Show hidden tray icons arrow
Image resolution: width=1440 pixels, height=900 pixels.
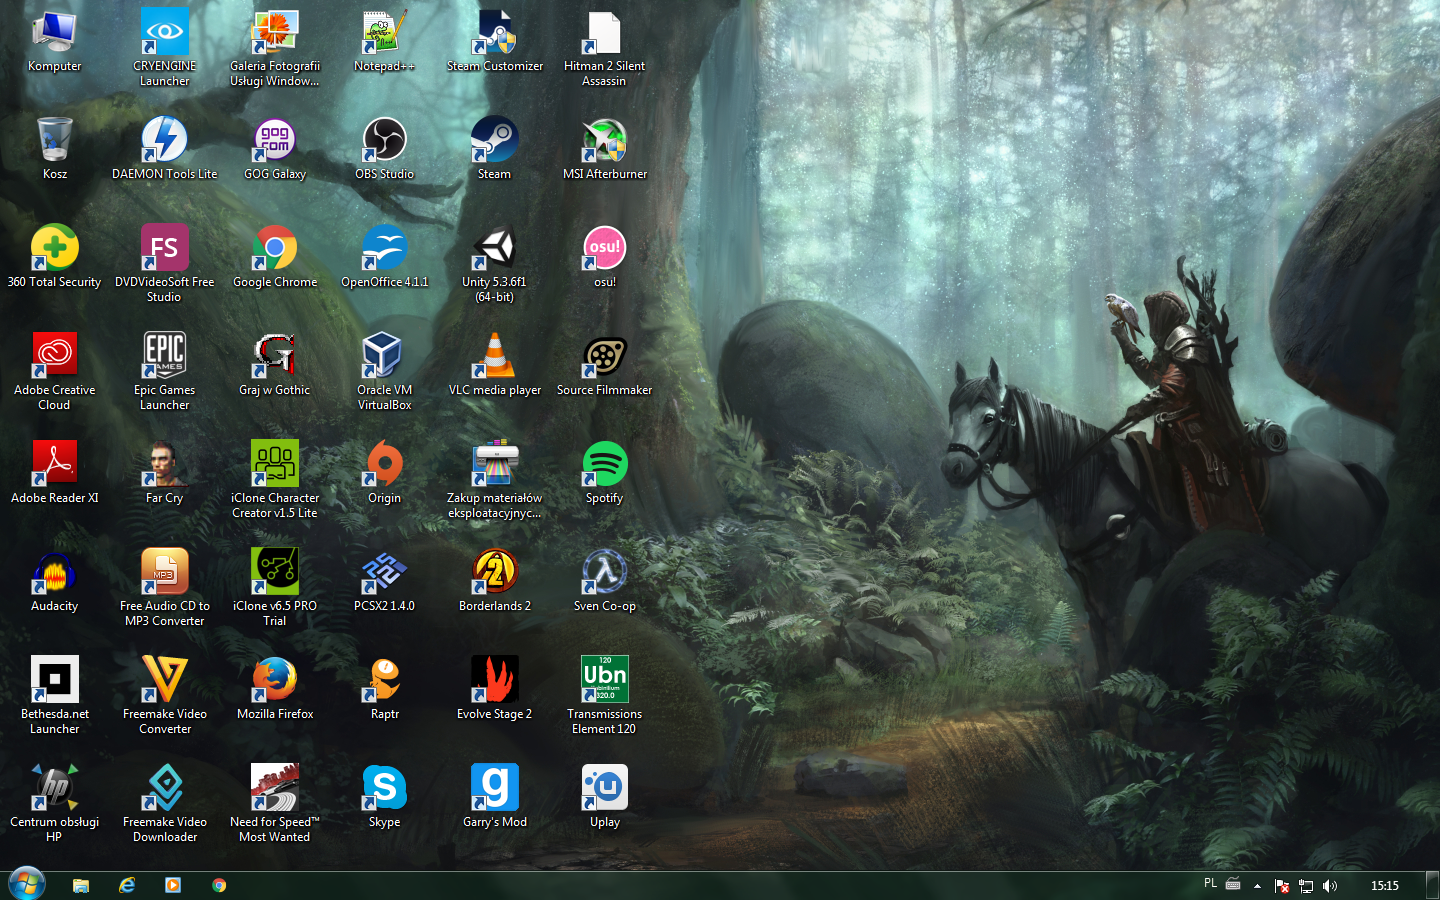pos(1257,886)
